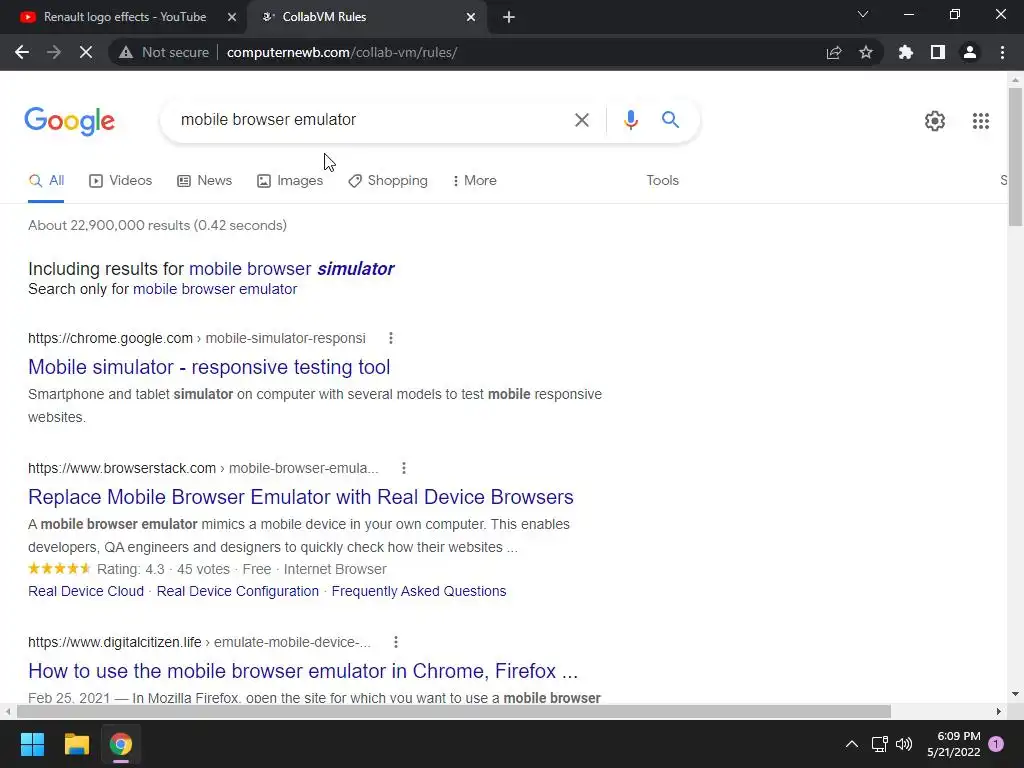Viewport: 1024px width, 768px height.
Task: Toggle the Chrome side panel icon
Action: click(938, 52)
